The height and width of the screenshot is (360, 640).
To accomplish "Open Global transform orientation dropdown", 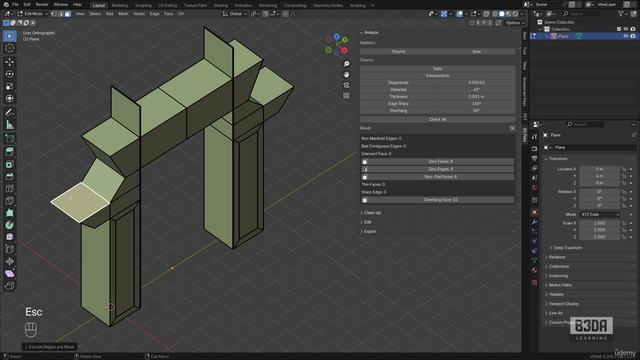I will click(x=235, y=14).
